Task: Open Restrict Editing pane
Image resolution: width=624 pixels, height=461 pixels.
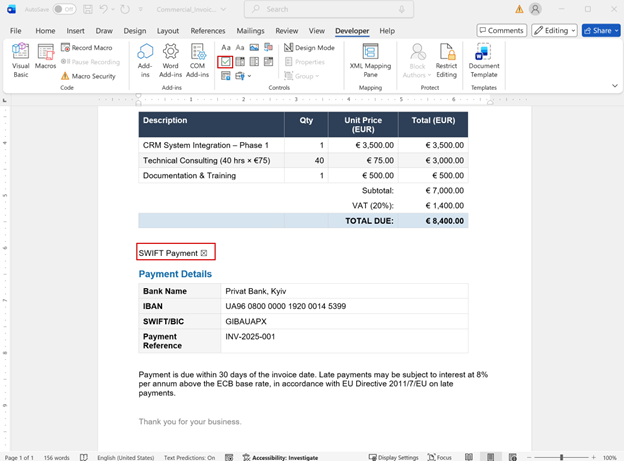Action: point(446,60)
